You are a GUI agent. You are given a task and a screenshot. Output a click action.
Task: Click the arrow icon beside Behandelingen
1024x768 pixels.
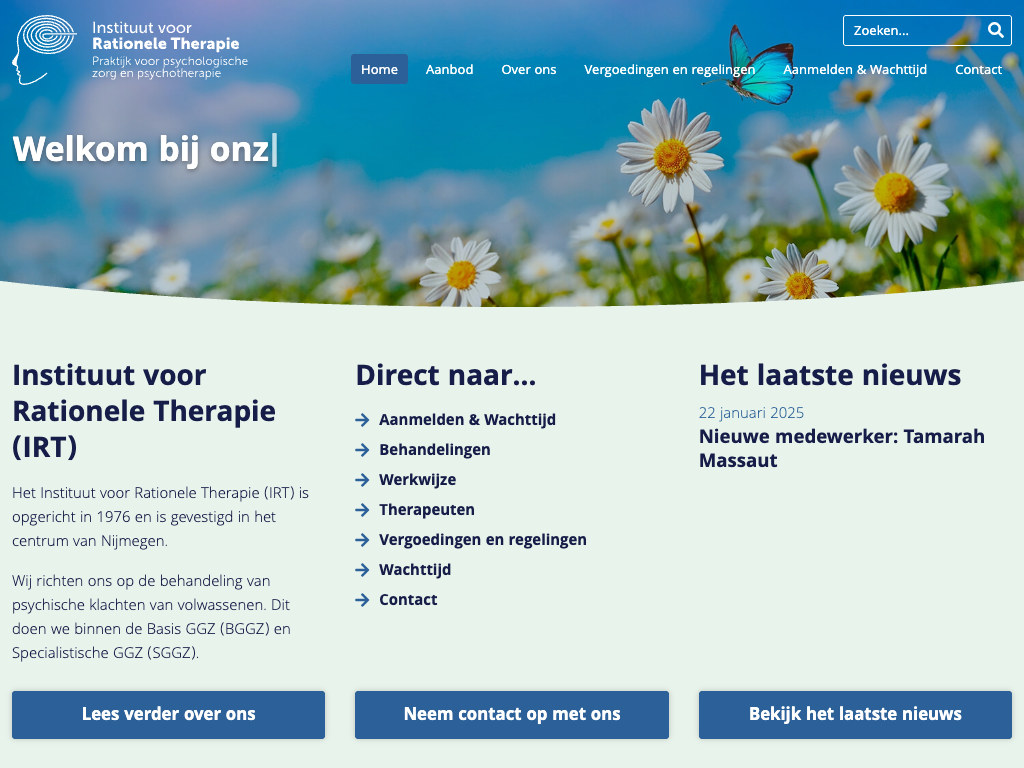[363, 450]
